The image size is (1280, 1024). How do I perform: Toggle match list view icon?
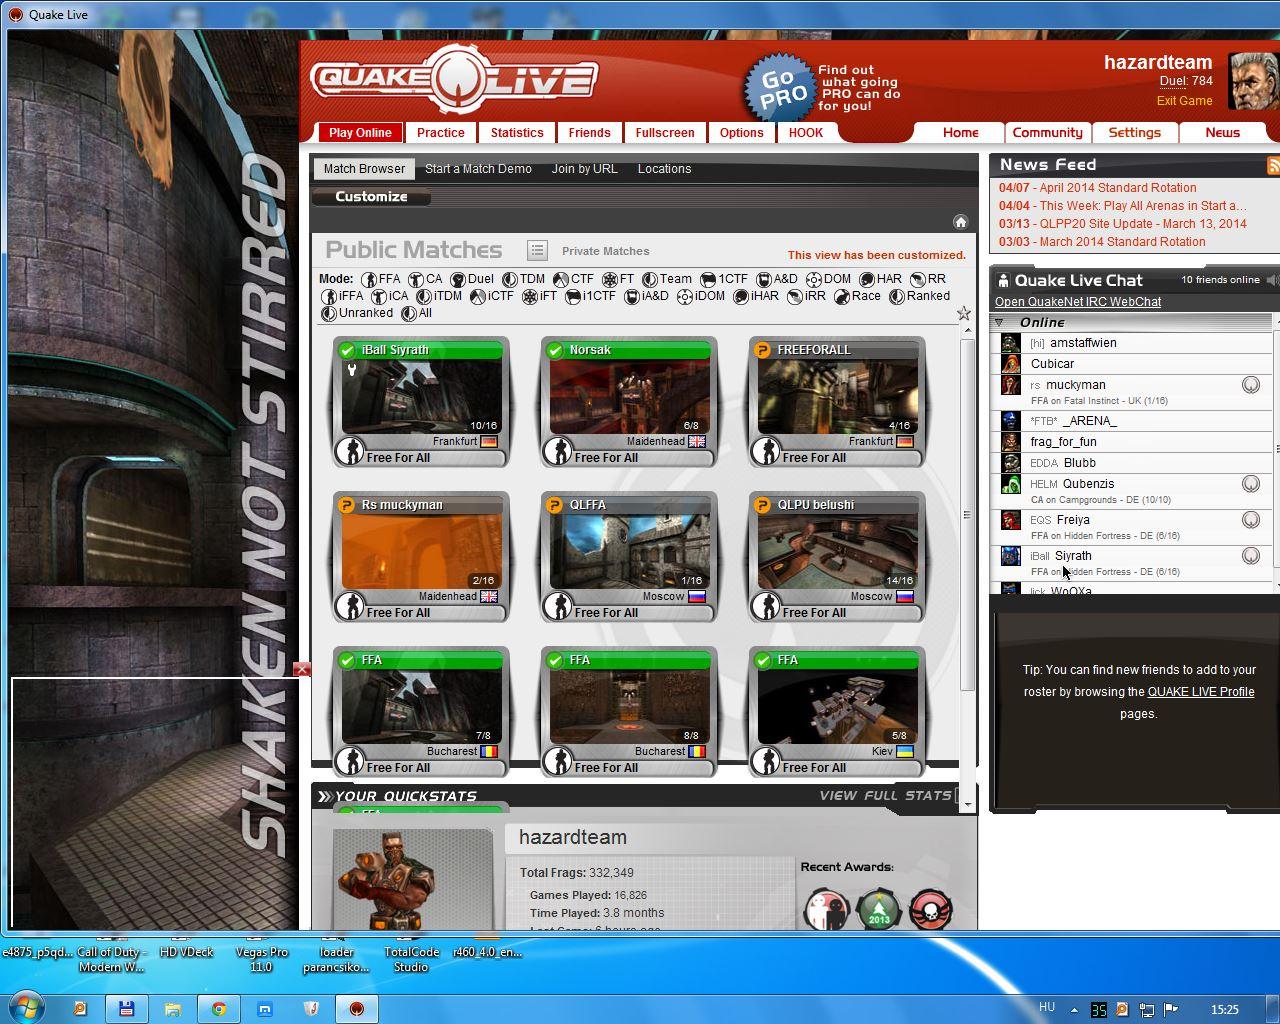tap(537, 250)
